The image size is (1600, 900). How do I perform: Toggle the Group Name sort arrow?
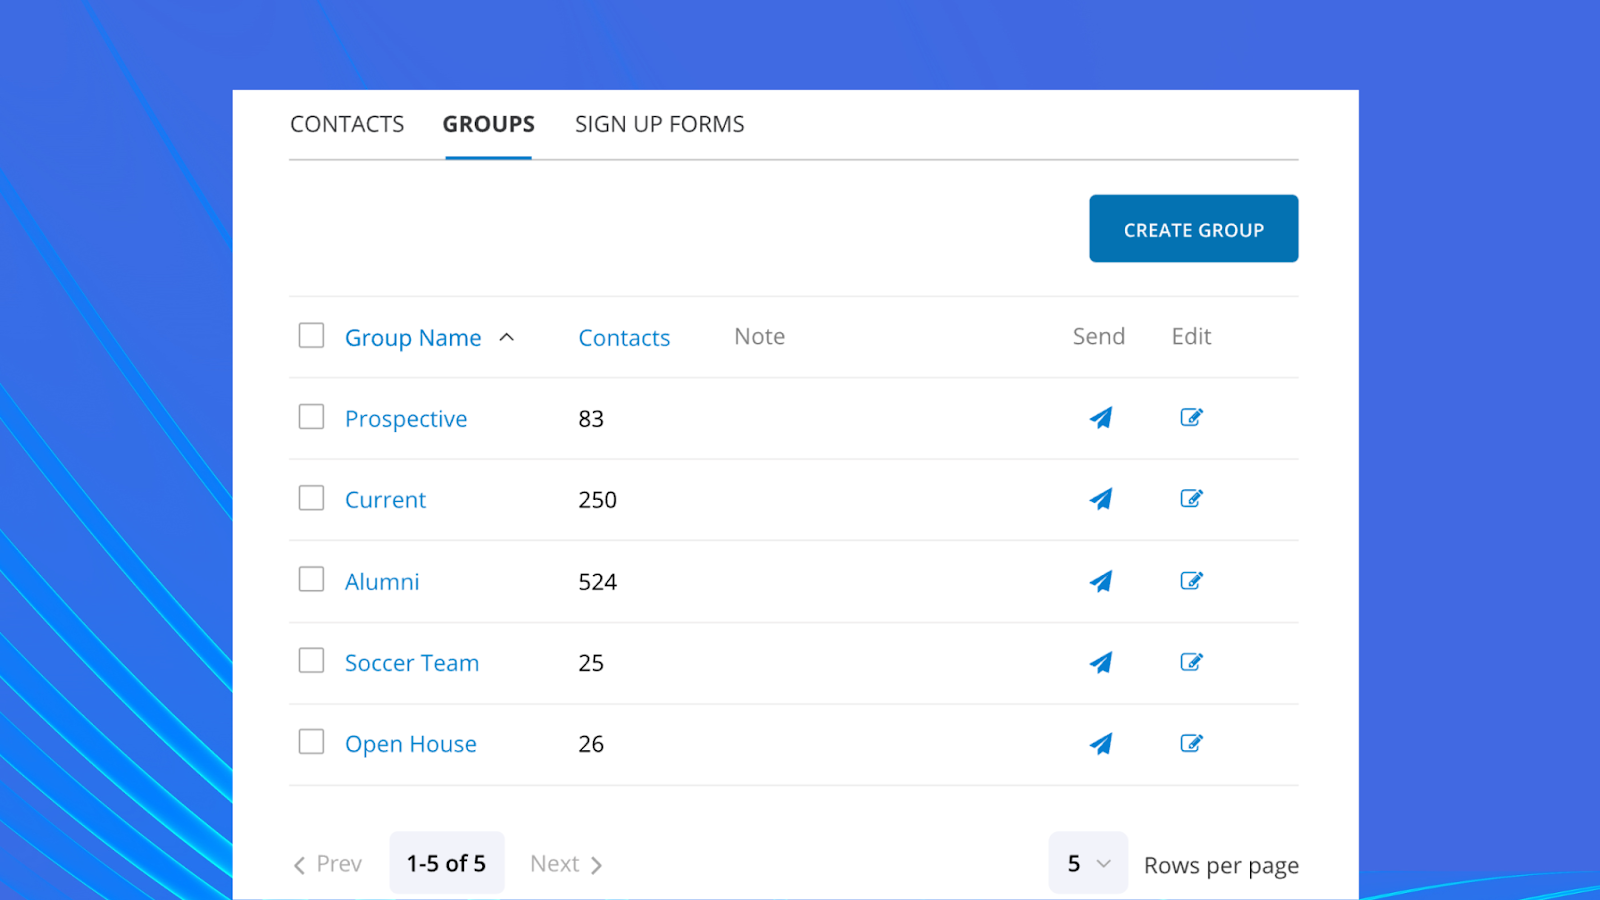click(507, 337)
